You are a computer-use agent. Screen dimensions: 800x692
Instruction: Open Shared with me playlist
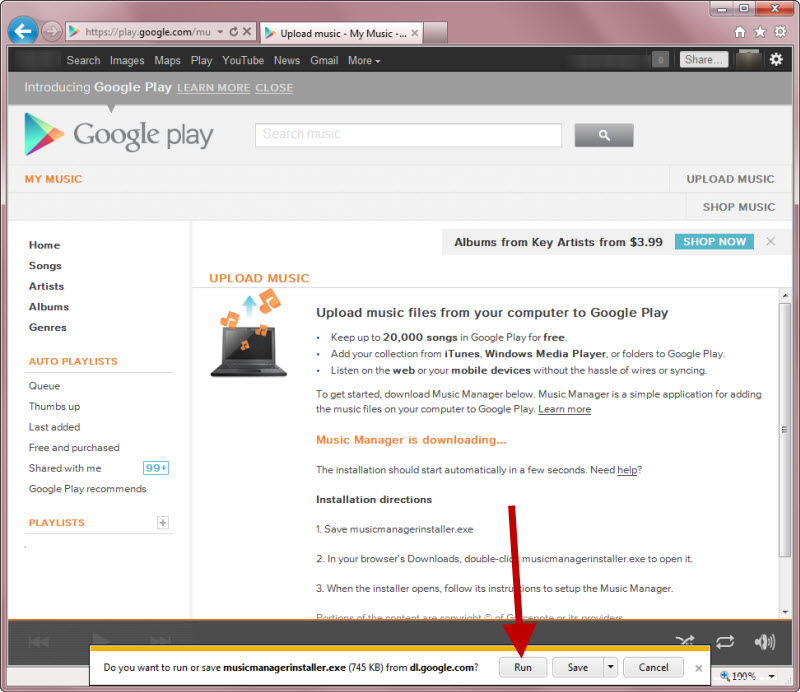[65, 468]
